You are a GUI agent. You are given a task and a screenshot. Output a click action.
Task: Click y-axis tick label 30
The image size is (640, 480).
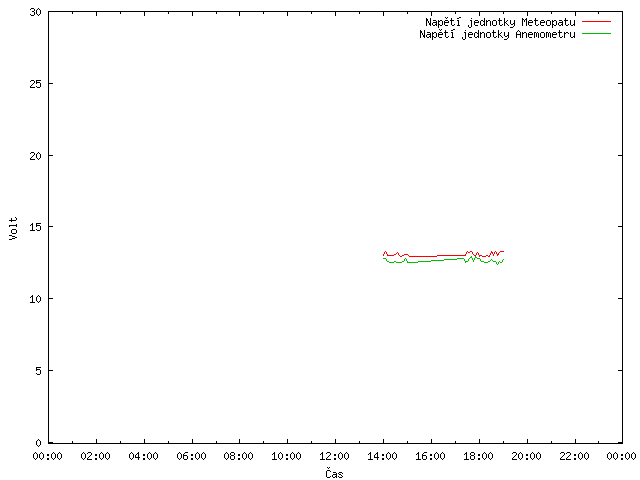tap(36, 12)
